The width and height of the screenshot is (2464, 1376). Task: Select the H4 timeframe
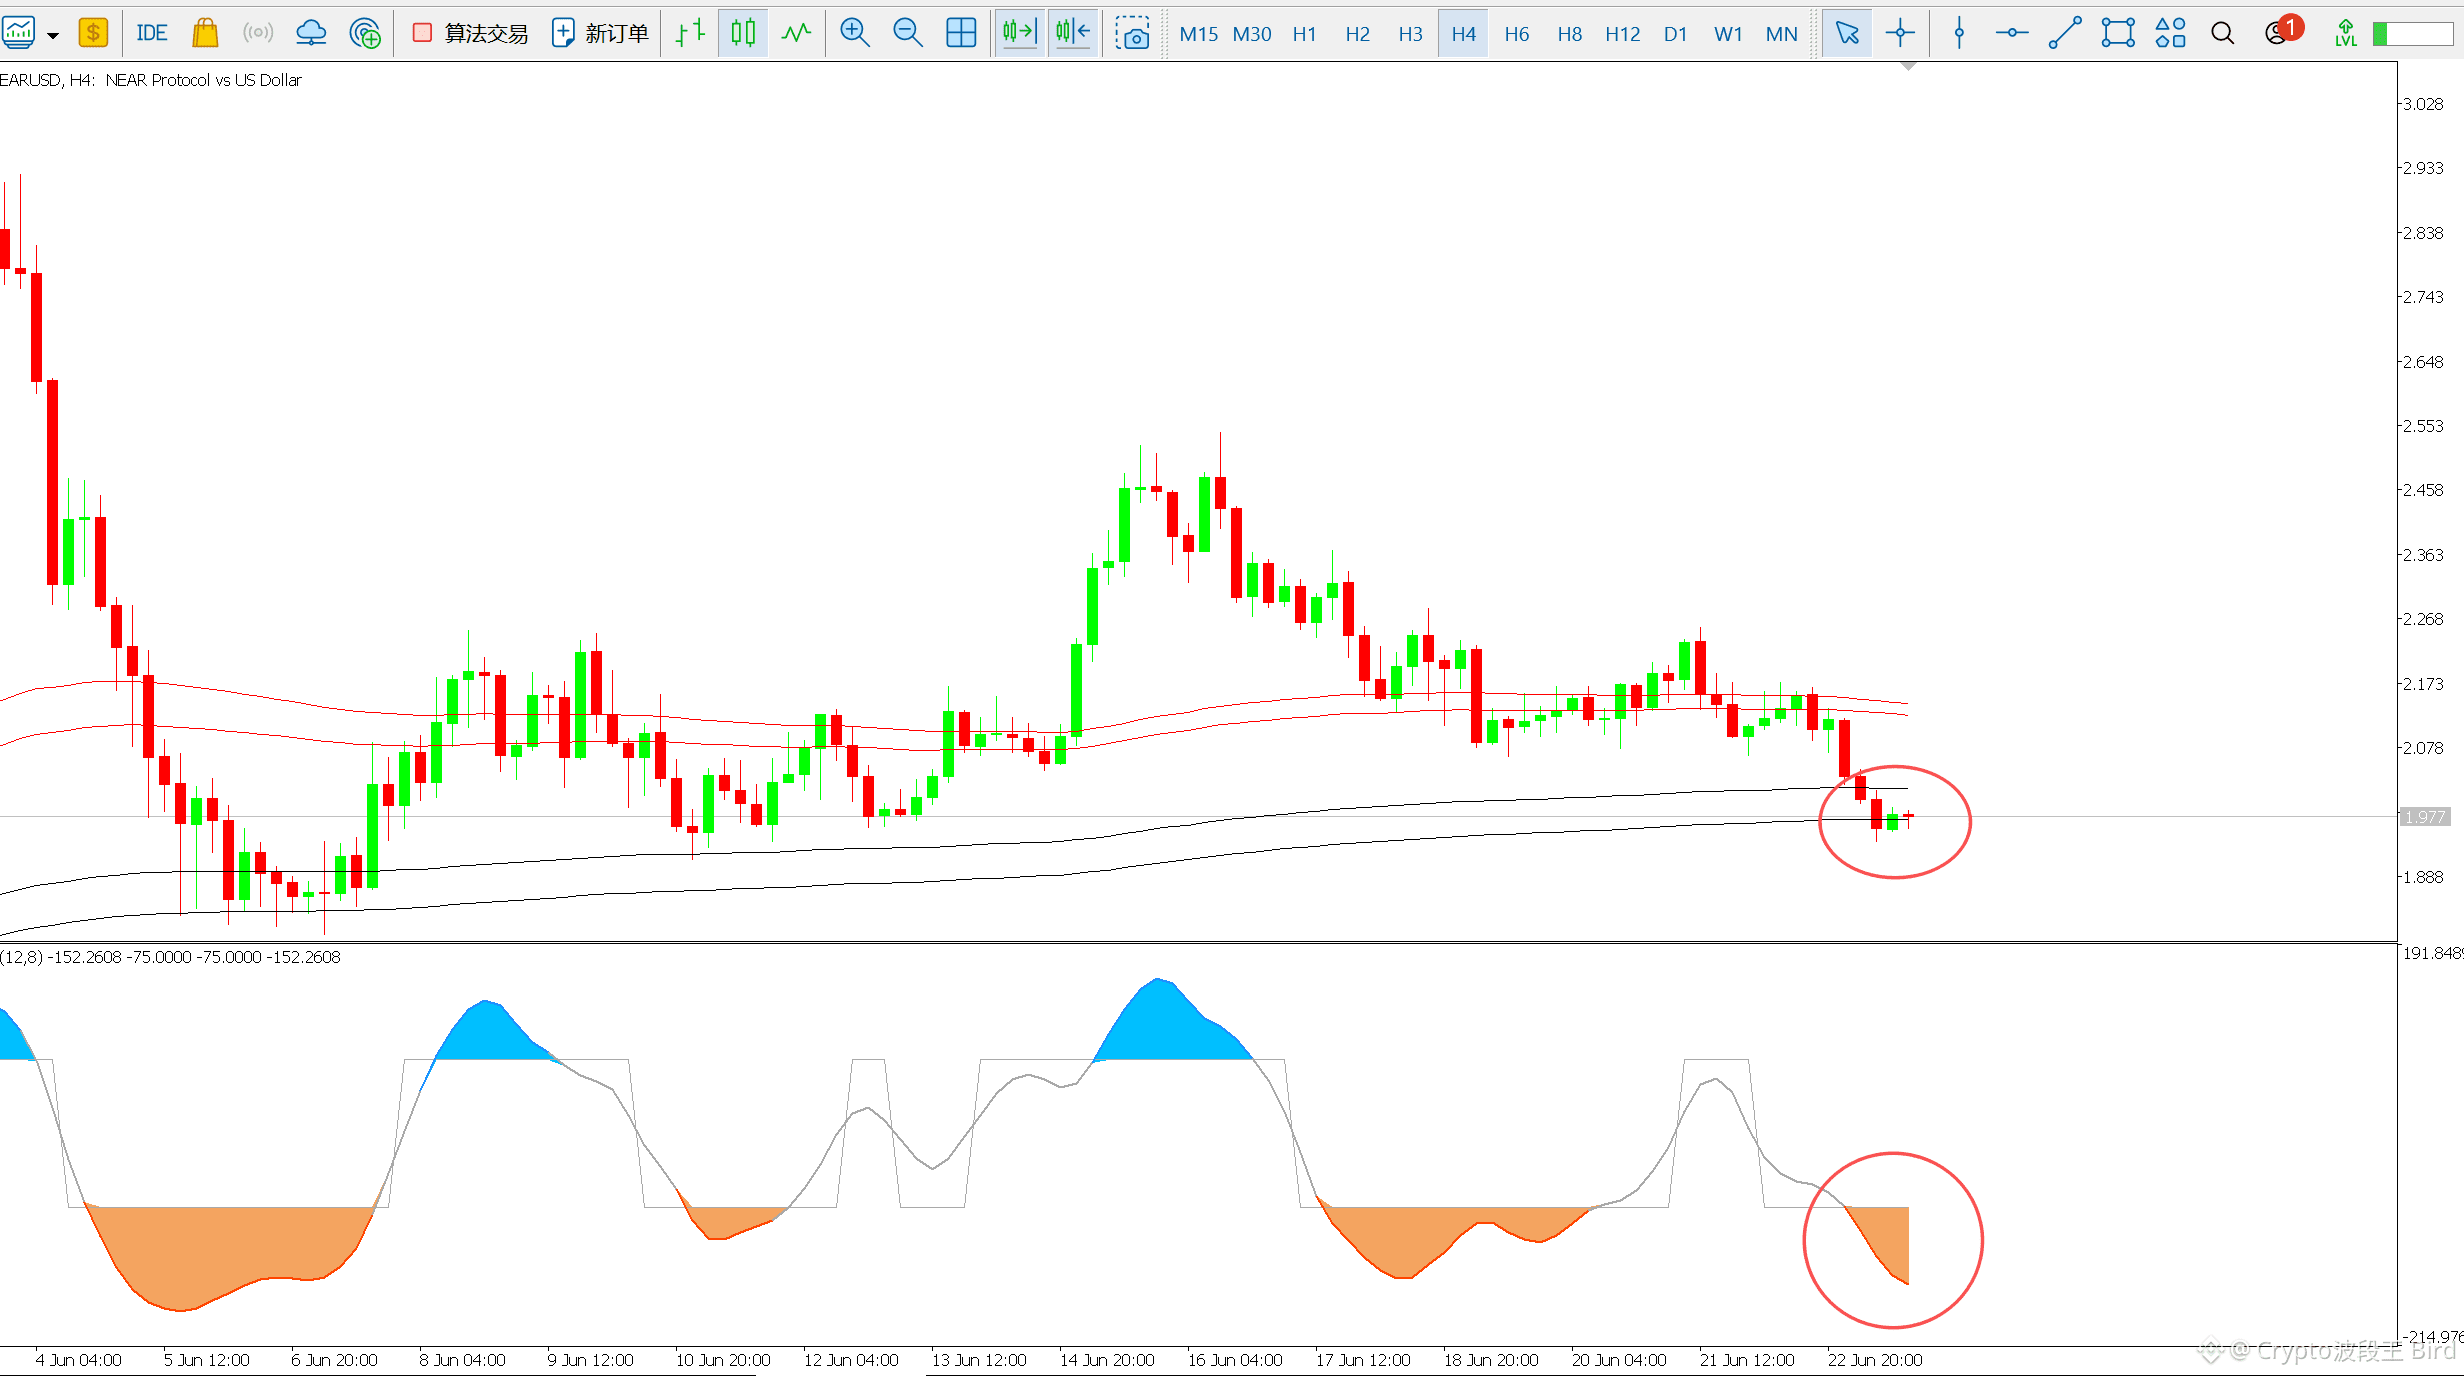(x=1463, y=34)
